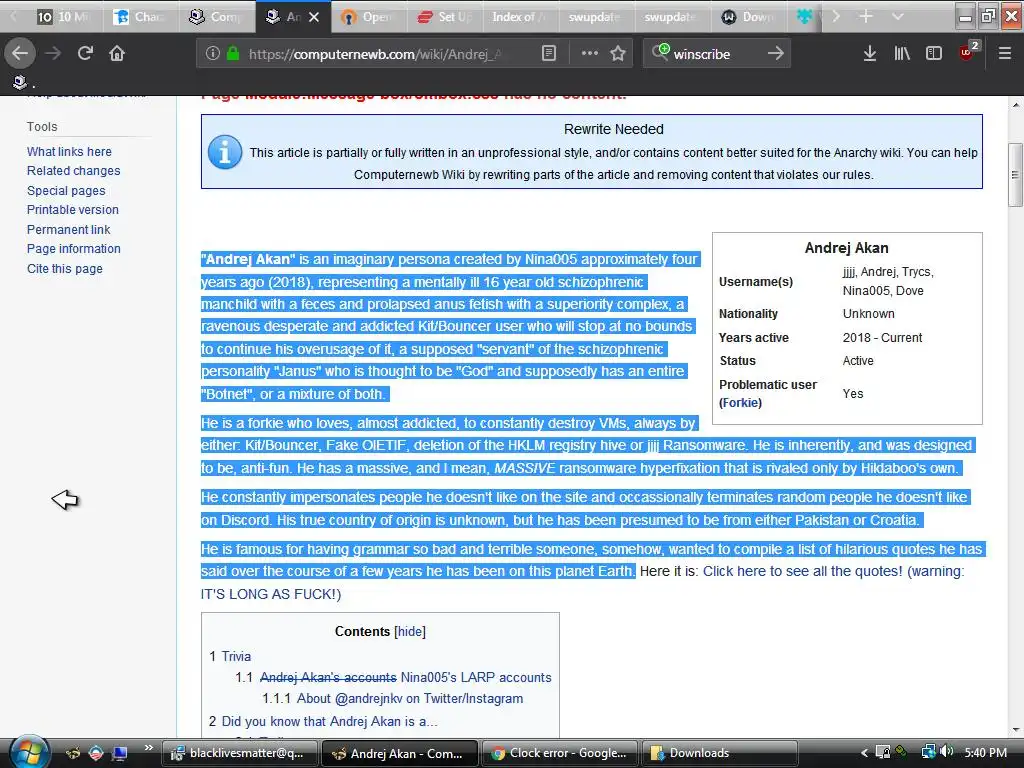View the green padlock connection details
This screenshot has height=768, width=1024.
click(x=232, y=53)
